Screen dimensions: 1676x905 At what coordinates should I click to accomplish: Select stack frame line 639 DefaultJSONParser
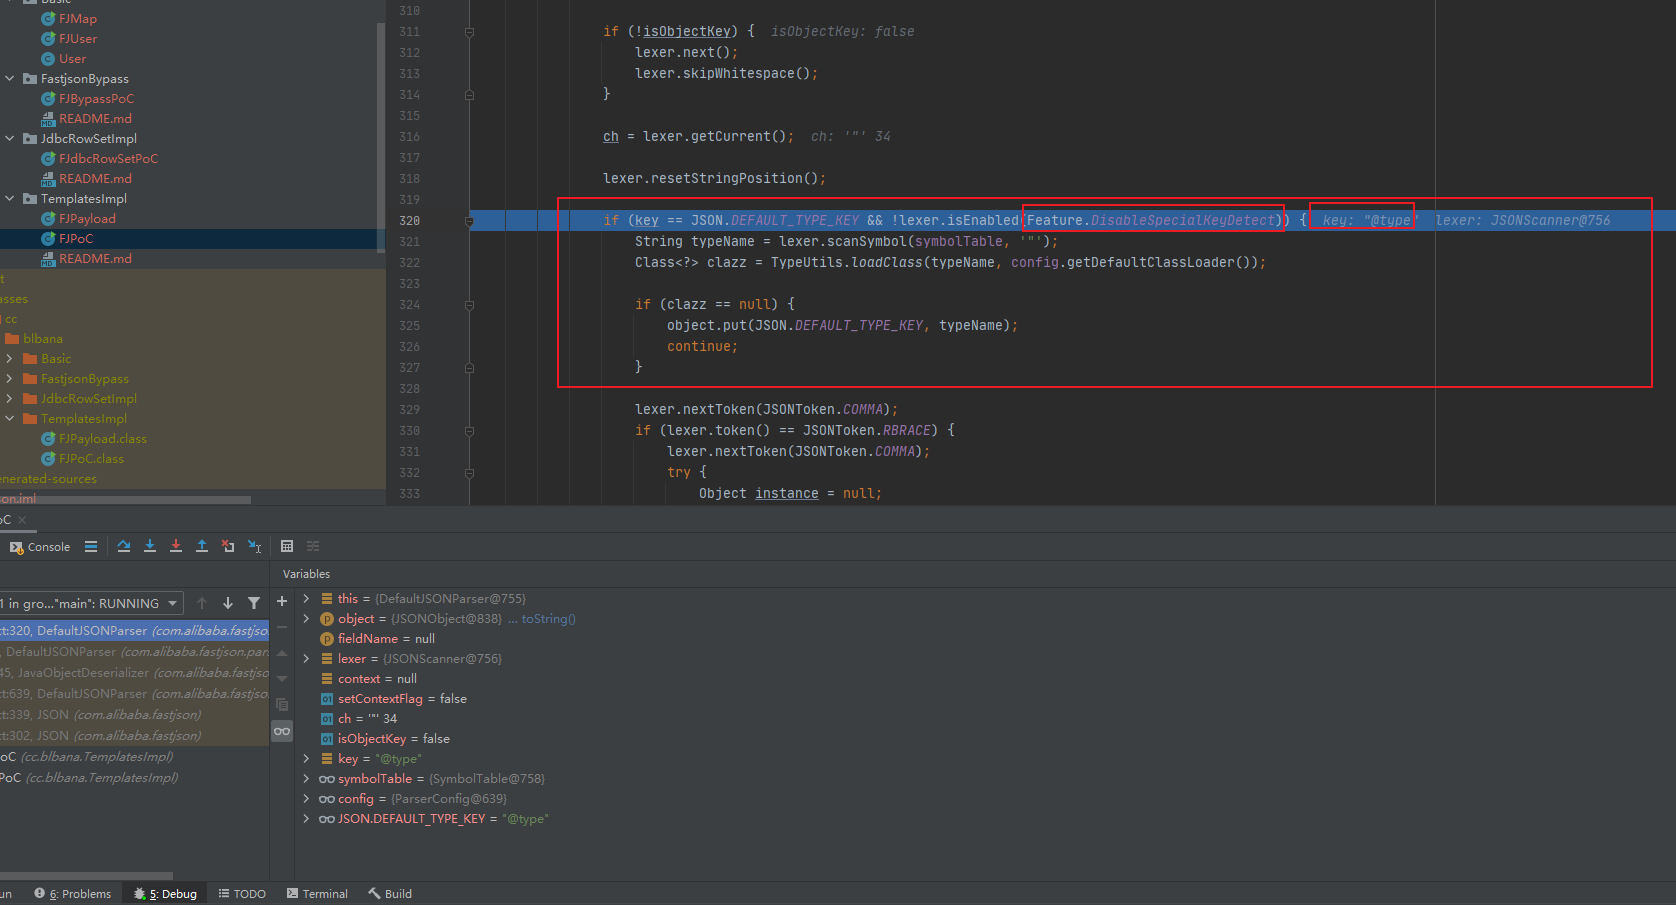134,694
